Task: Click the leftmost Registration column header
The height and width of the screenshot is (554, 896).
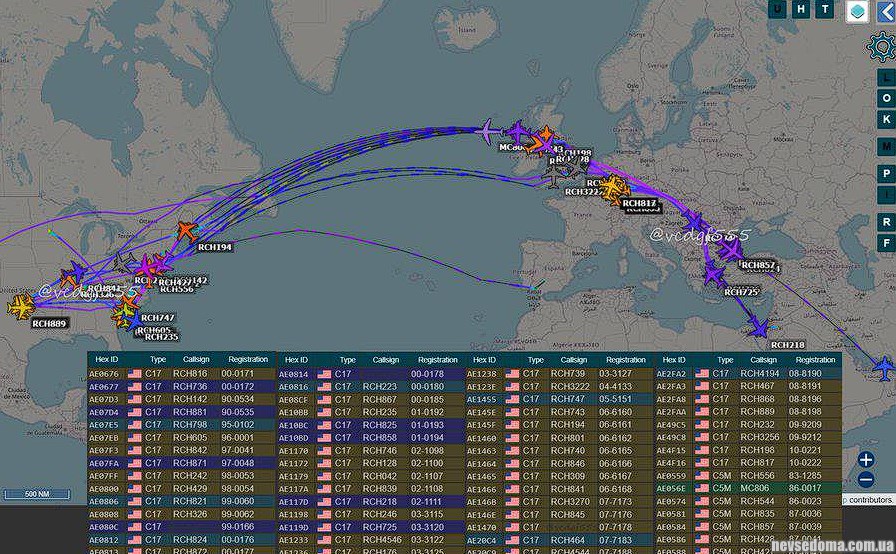Action: (247, 359)
